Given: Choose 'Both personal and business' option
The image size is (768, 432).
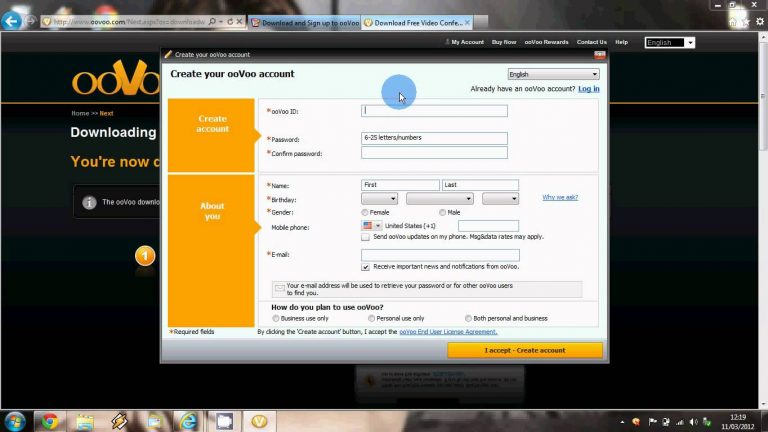Looking at the screenshot, I should [x=468, y=318].
